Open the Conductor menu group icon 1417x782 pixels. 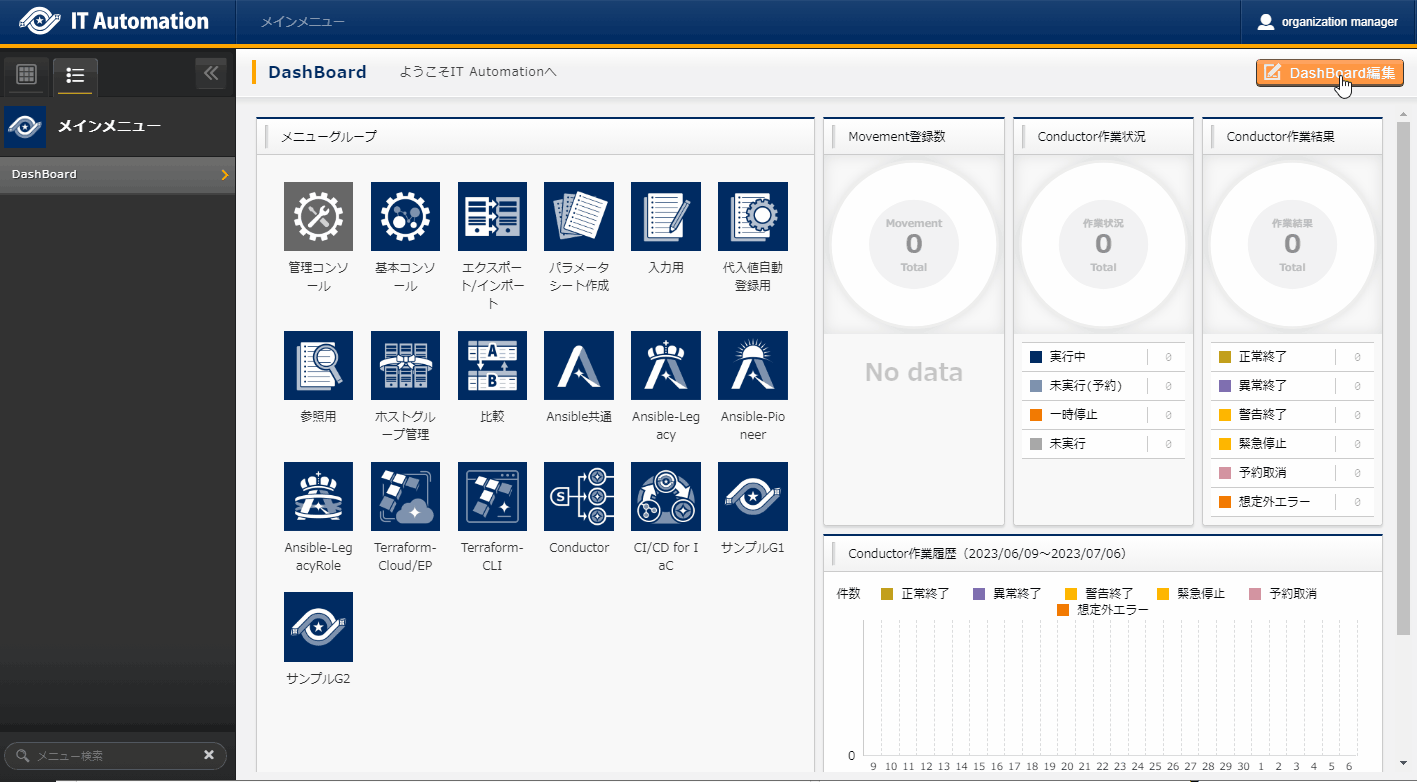579,496
